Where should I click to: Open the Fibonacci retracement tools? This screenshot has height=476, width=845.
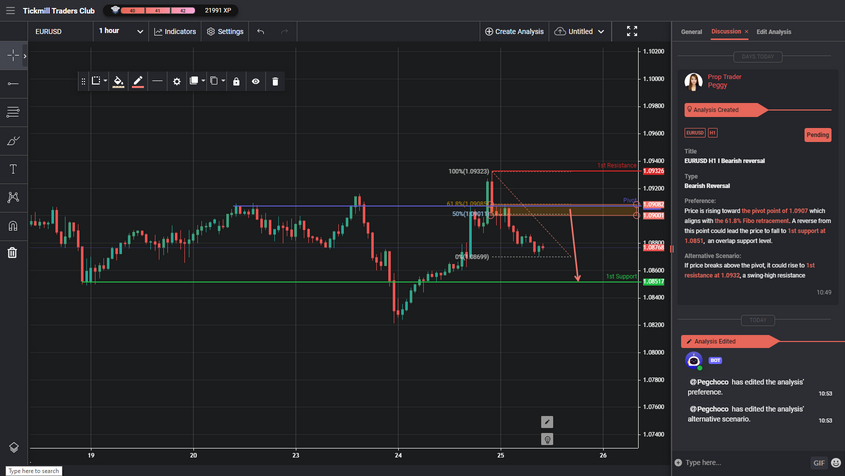pos(13,112)
